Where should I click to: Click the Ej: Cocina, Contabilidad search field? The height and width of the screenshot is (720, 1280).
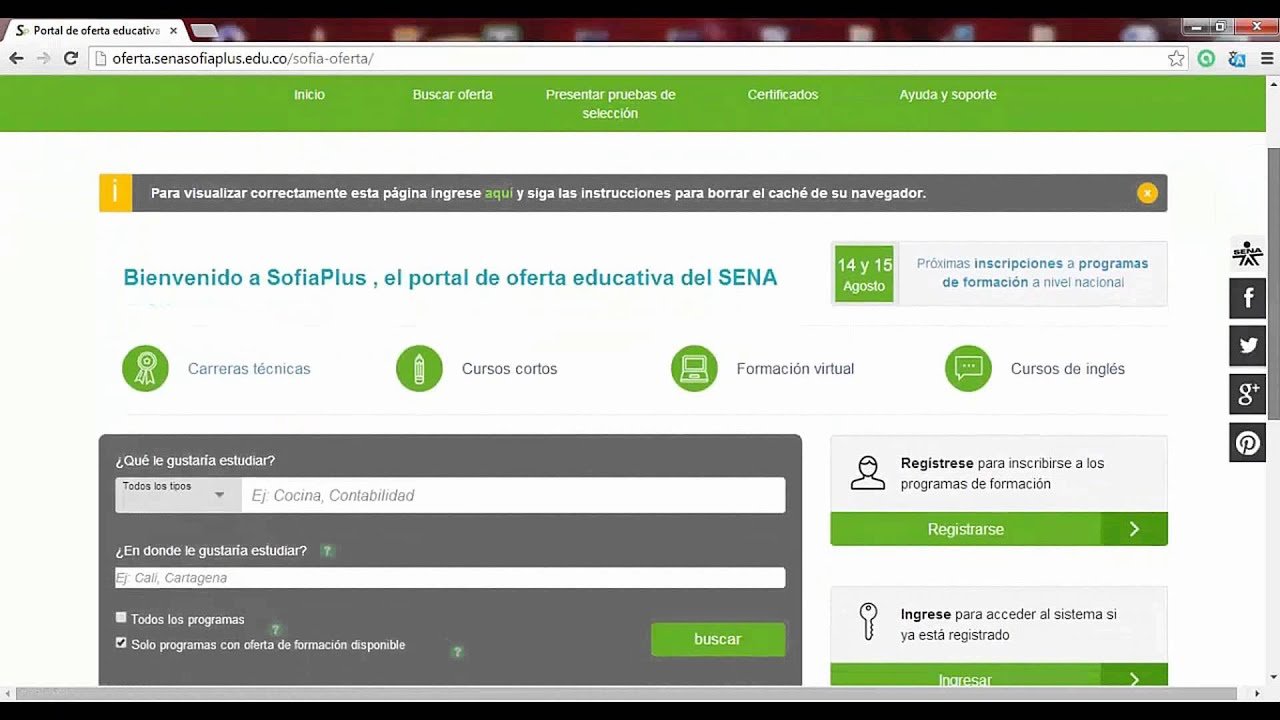tap(513, 495)
